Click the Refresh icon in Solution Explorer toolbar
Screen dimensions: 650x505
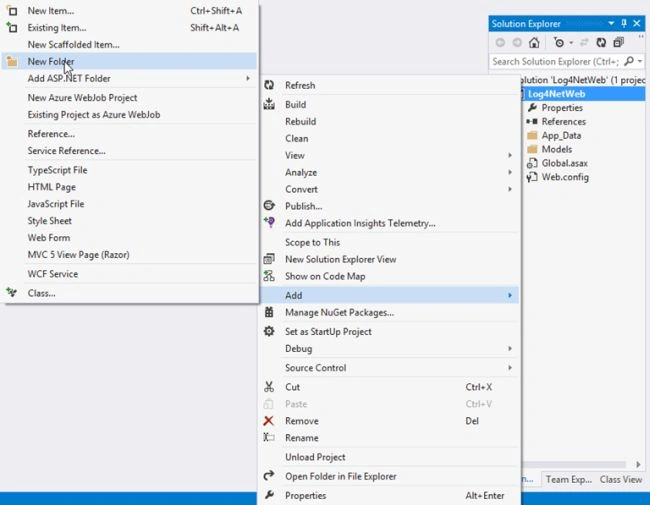(601, 42)
